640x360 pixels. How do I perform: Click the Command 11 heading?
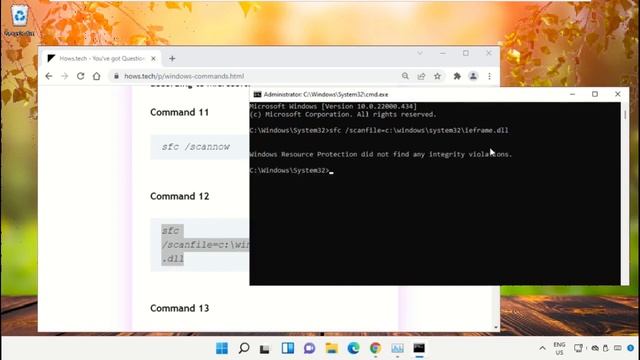(180, 112)
